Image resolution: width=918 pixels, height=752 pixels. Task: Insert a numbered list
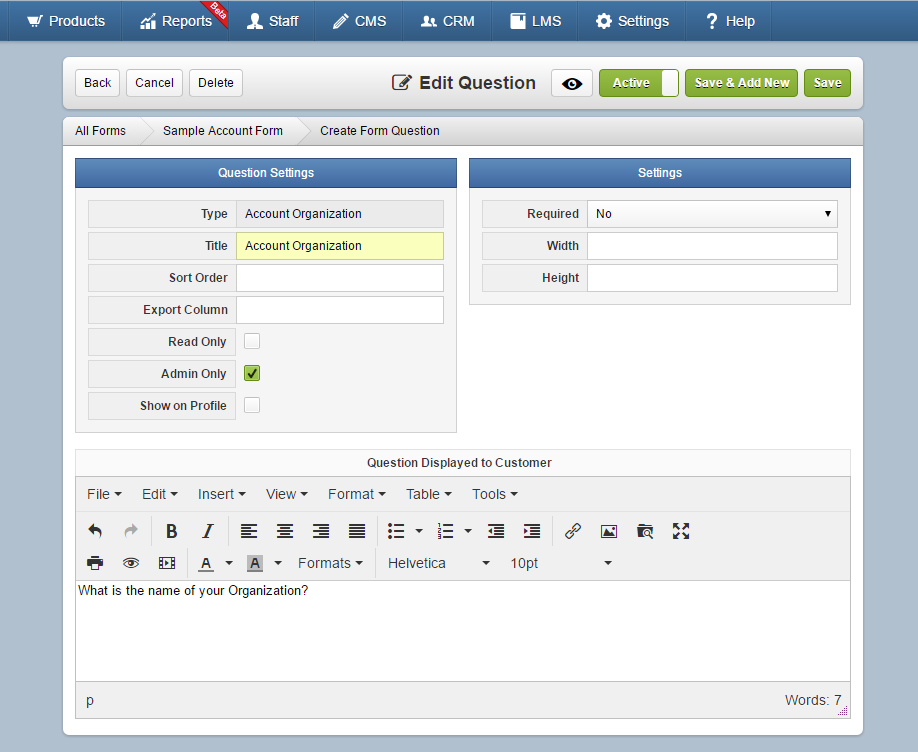(446, 531)
